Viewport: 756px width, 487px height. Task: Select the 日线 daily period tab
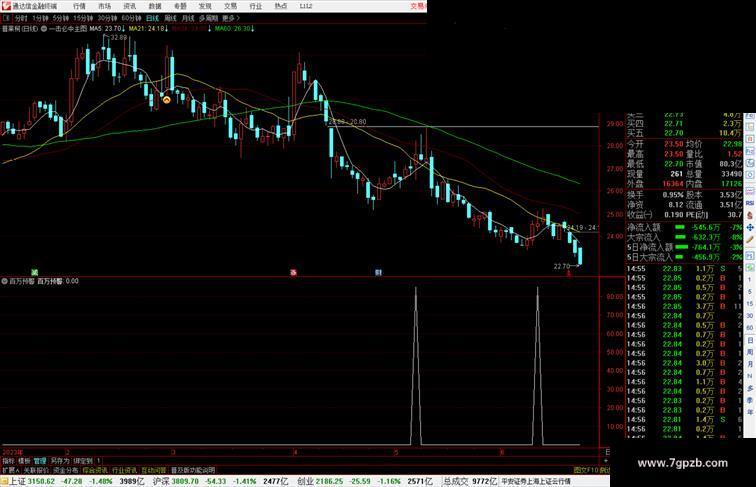coord(152,18)
